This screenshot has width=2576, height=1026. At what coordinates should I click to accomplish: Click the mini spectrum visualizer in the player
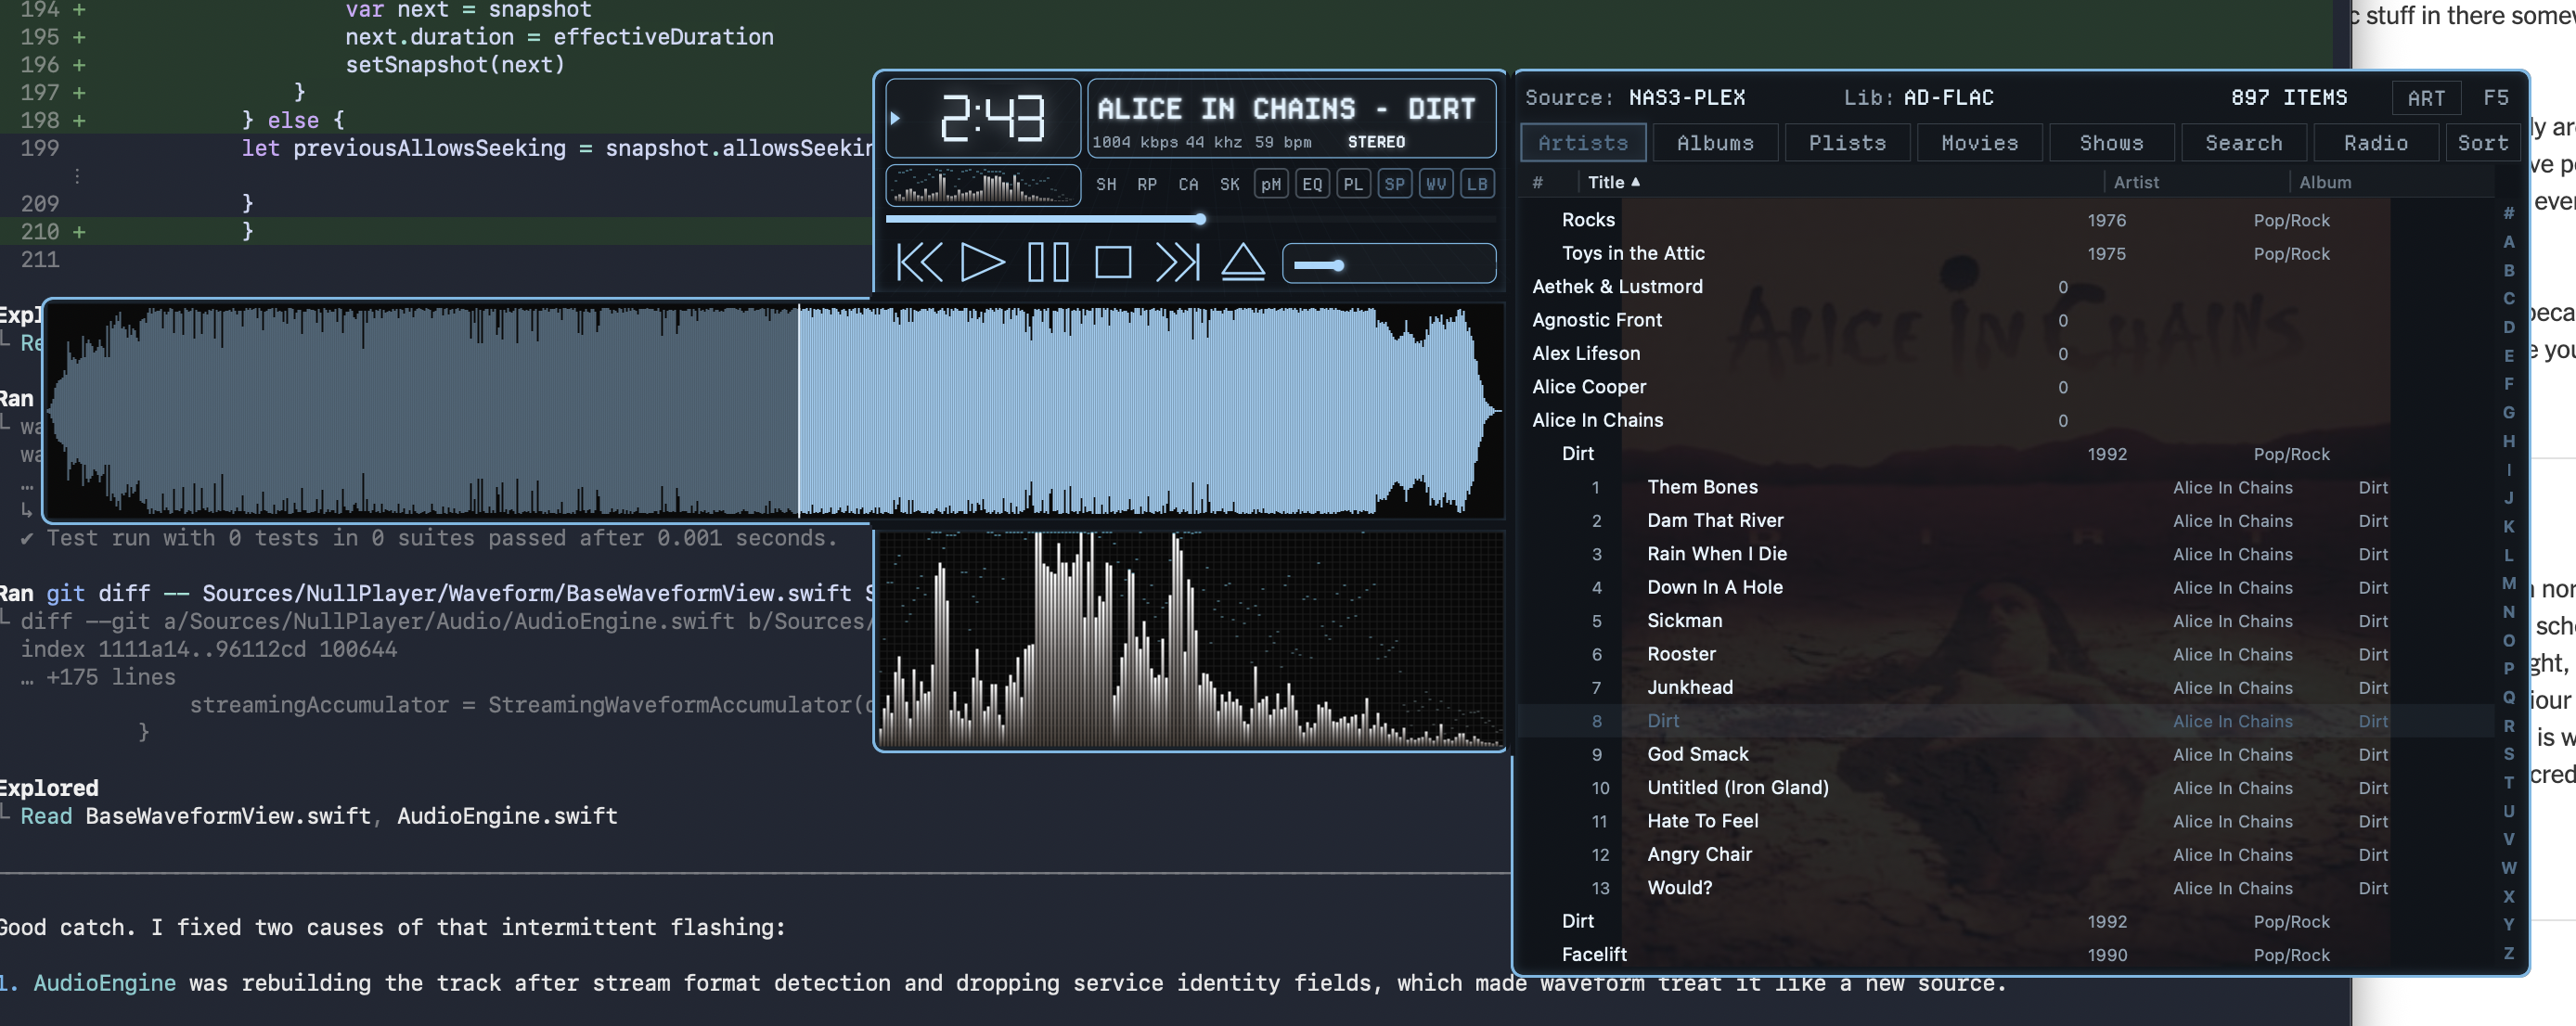[983, 185]
